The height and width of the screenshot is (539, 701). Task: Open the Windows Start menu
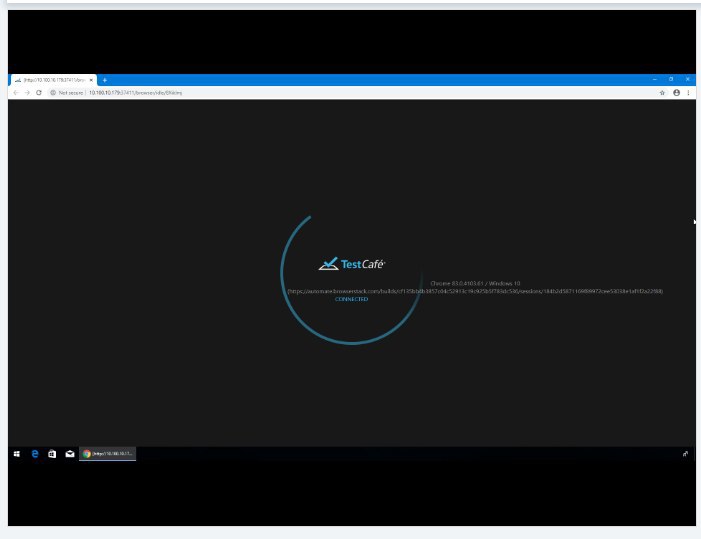(17, 454)
